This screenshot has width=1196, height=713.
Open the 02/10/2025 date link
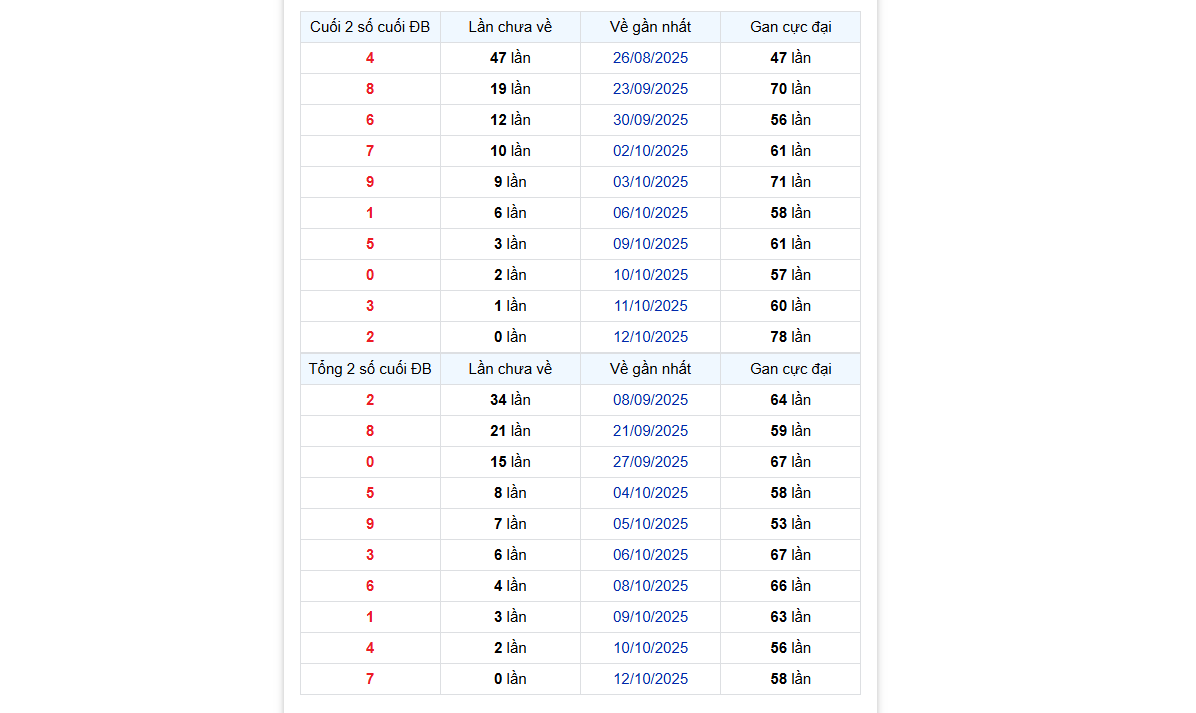click(650, 151)
